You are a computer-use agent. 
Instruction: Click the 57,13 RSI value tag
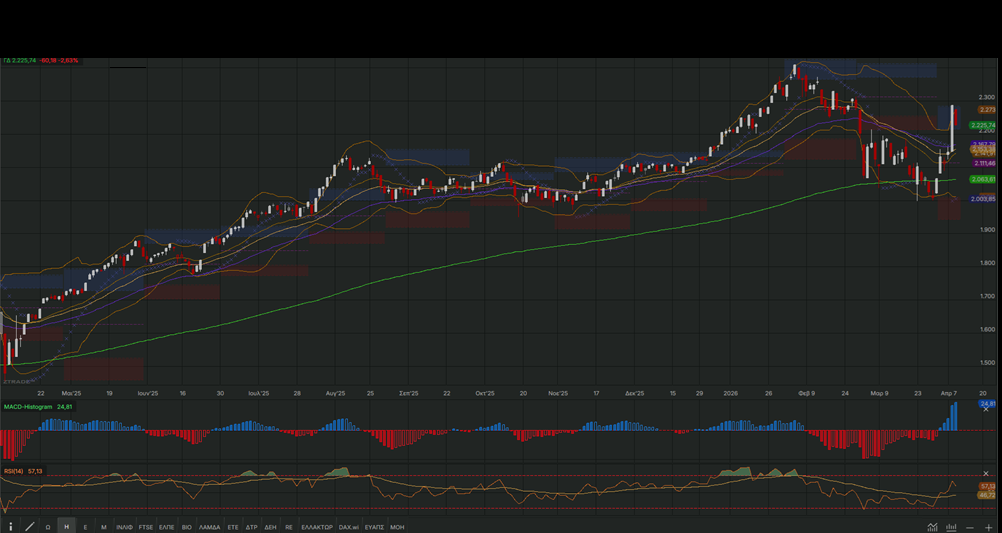coord(987,486)
